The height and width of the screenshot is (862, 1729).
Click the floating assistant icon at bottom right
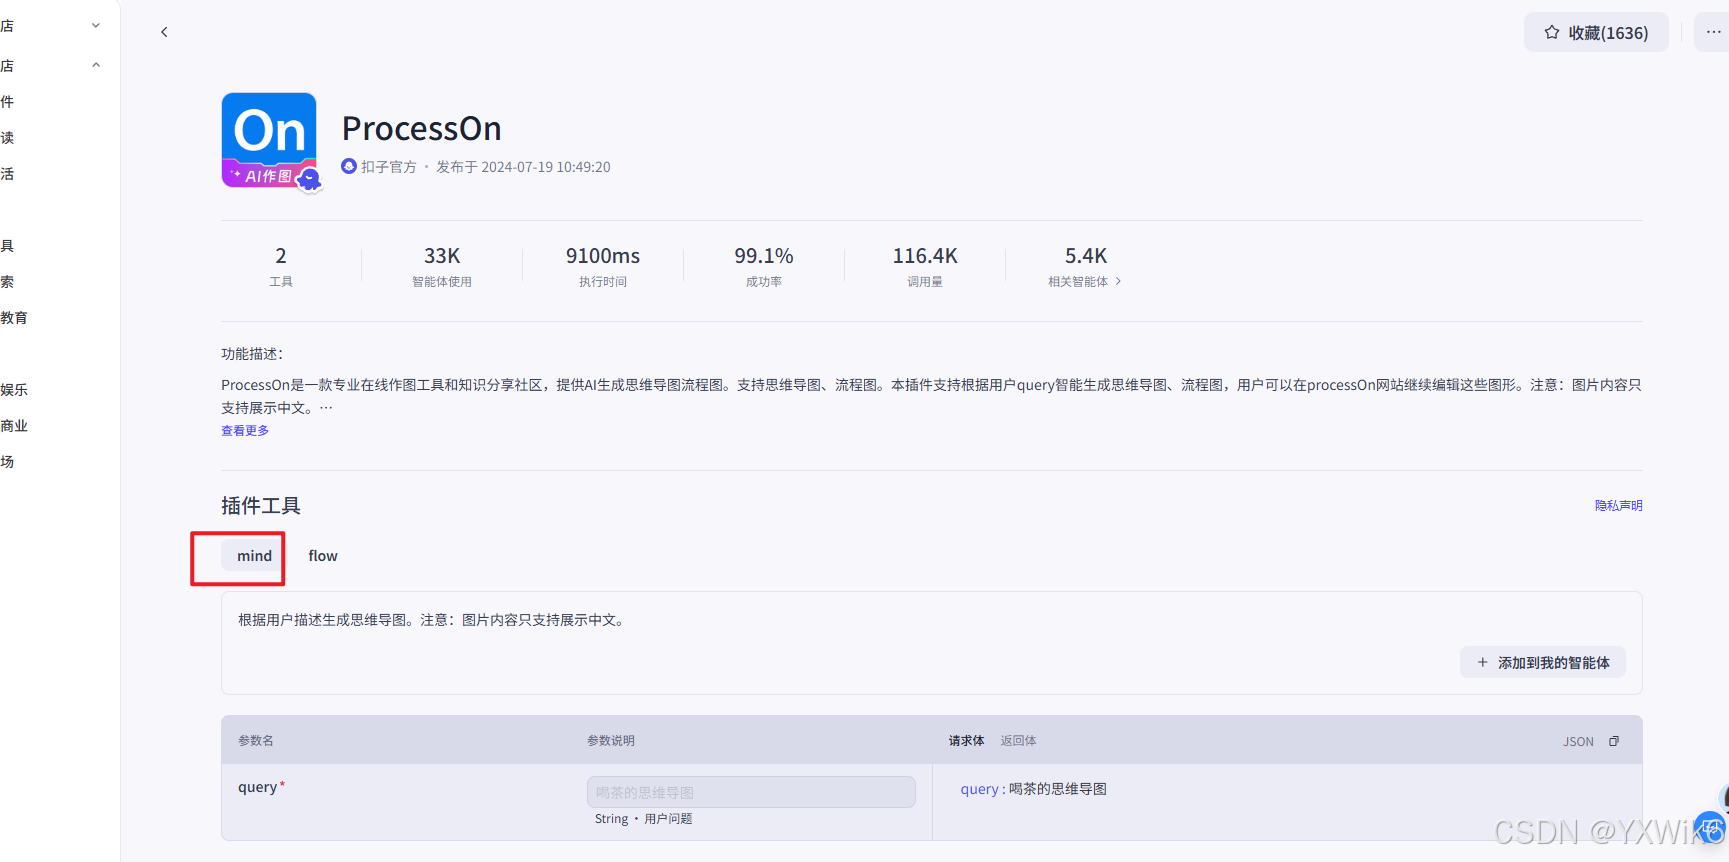click(x=1712, y=828)
